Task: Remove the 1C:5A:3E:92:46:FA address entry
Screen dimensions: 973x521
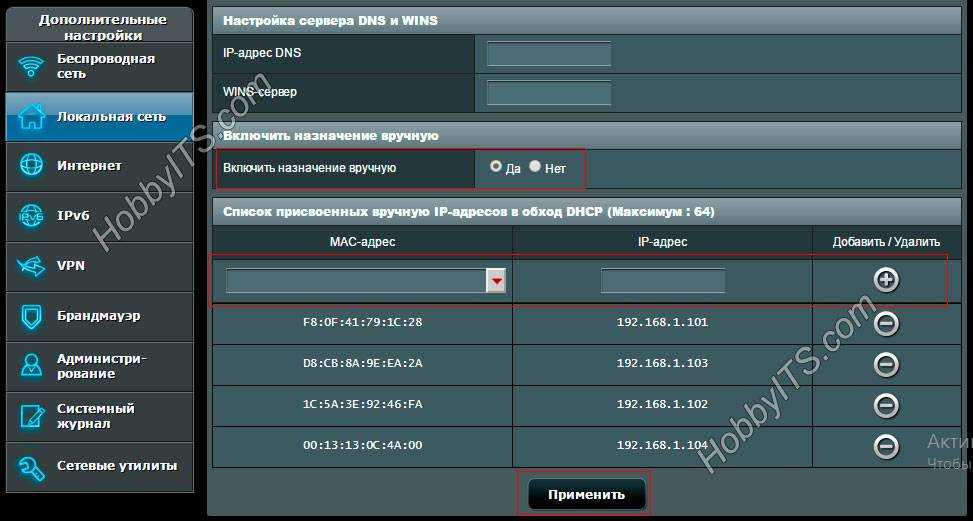Action: pos(886,405)
